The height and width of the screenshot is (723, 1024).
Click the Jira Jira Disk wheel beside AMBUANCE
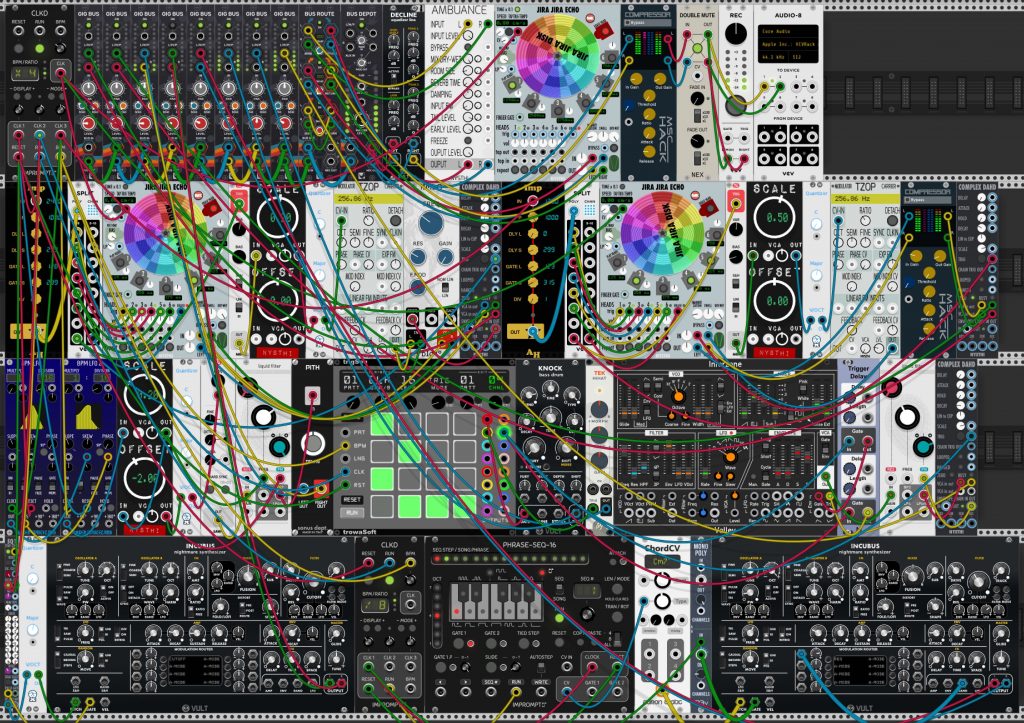pos(557,57)
